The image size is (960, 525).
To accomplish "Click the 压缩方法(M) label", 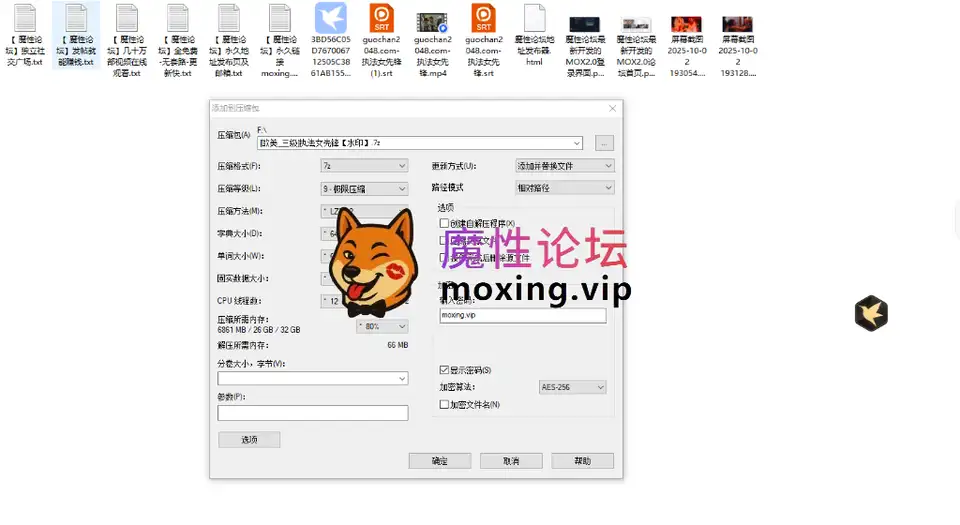I will (x=240, y=211).
